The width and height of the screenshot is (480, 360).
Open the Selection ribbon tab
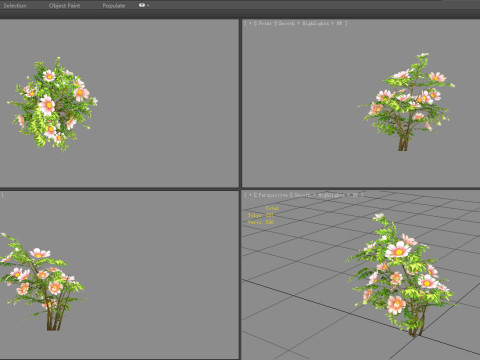(x=15, y=6)
